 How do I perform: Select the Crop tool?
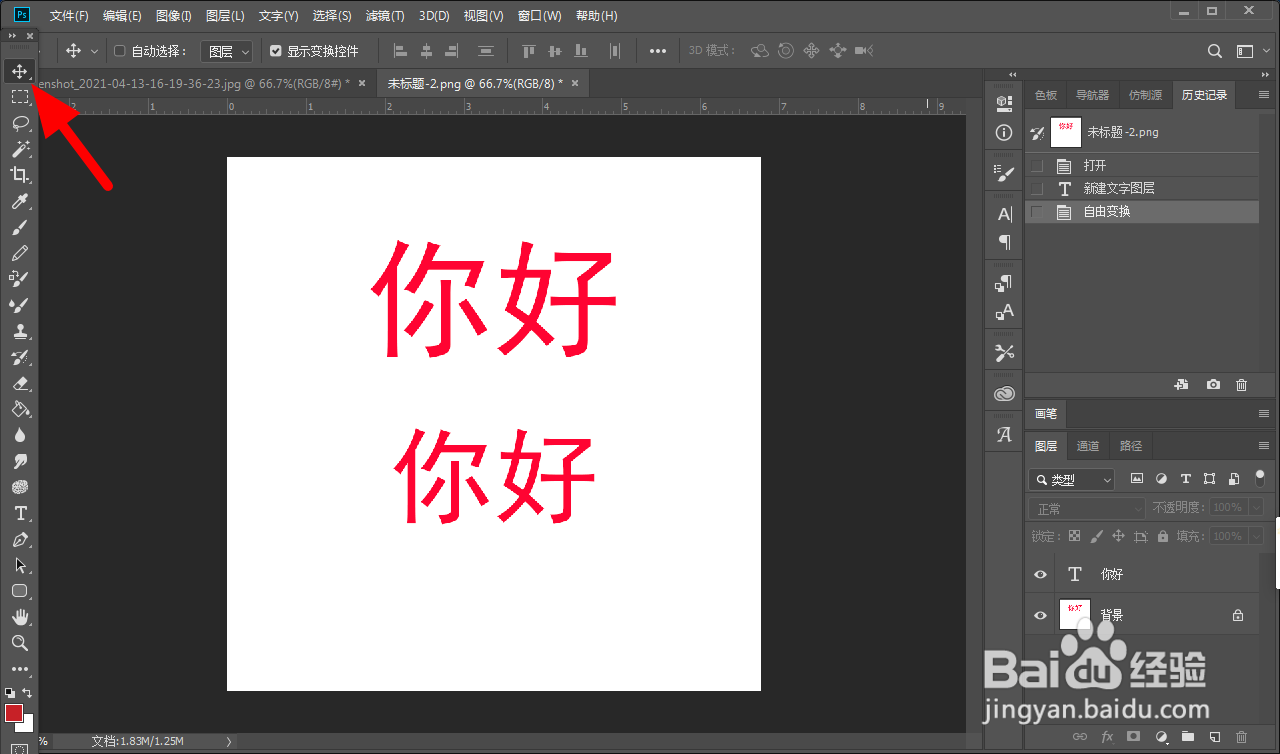coord(20,174)
